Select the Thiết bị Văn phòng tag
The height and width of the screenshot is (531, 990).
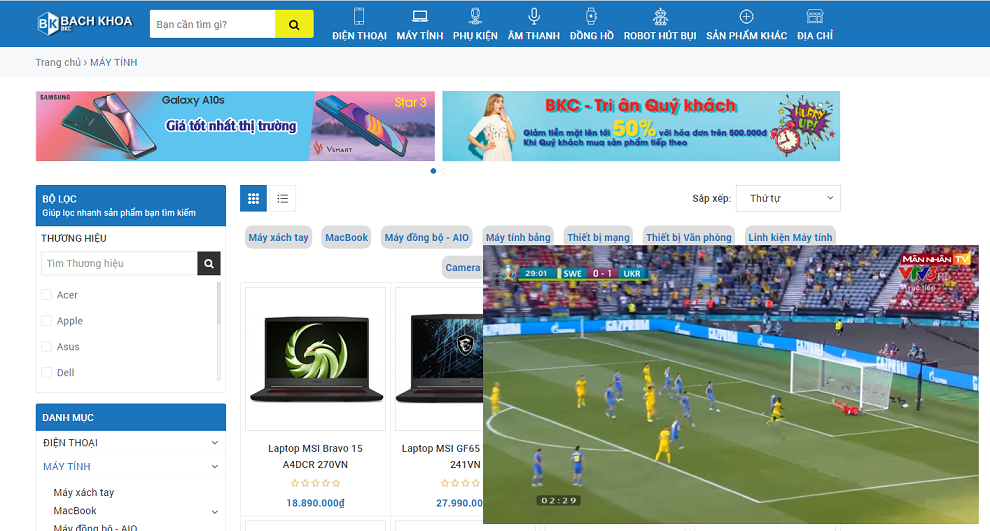[x=689, y=237]
